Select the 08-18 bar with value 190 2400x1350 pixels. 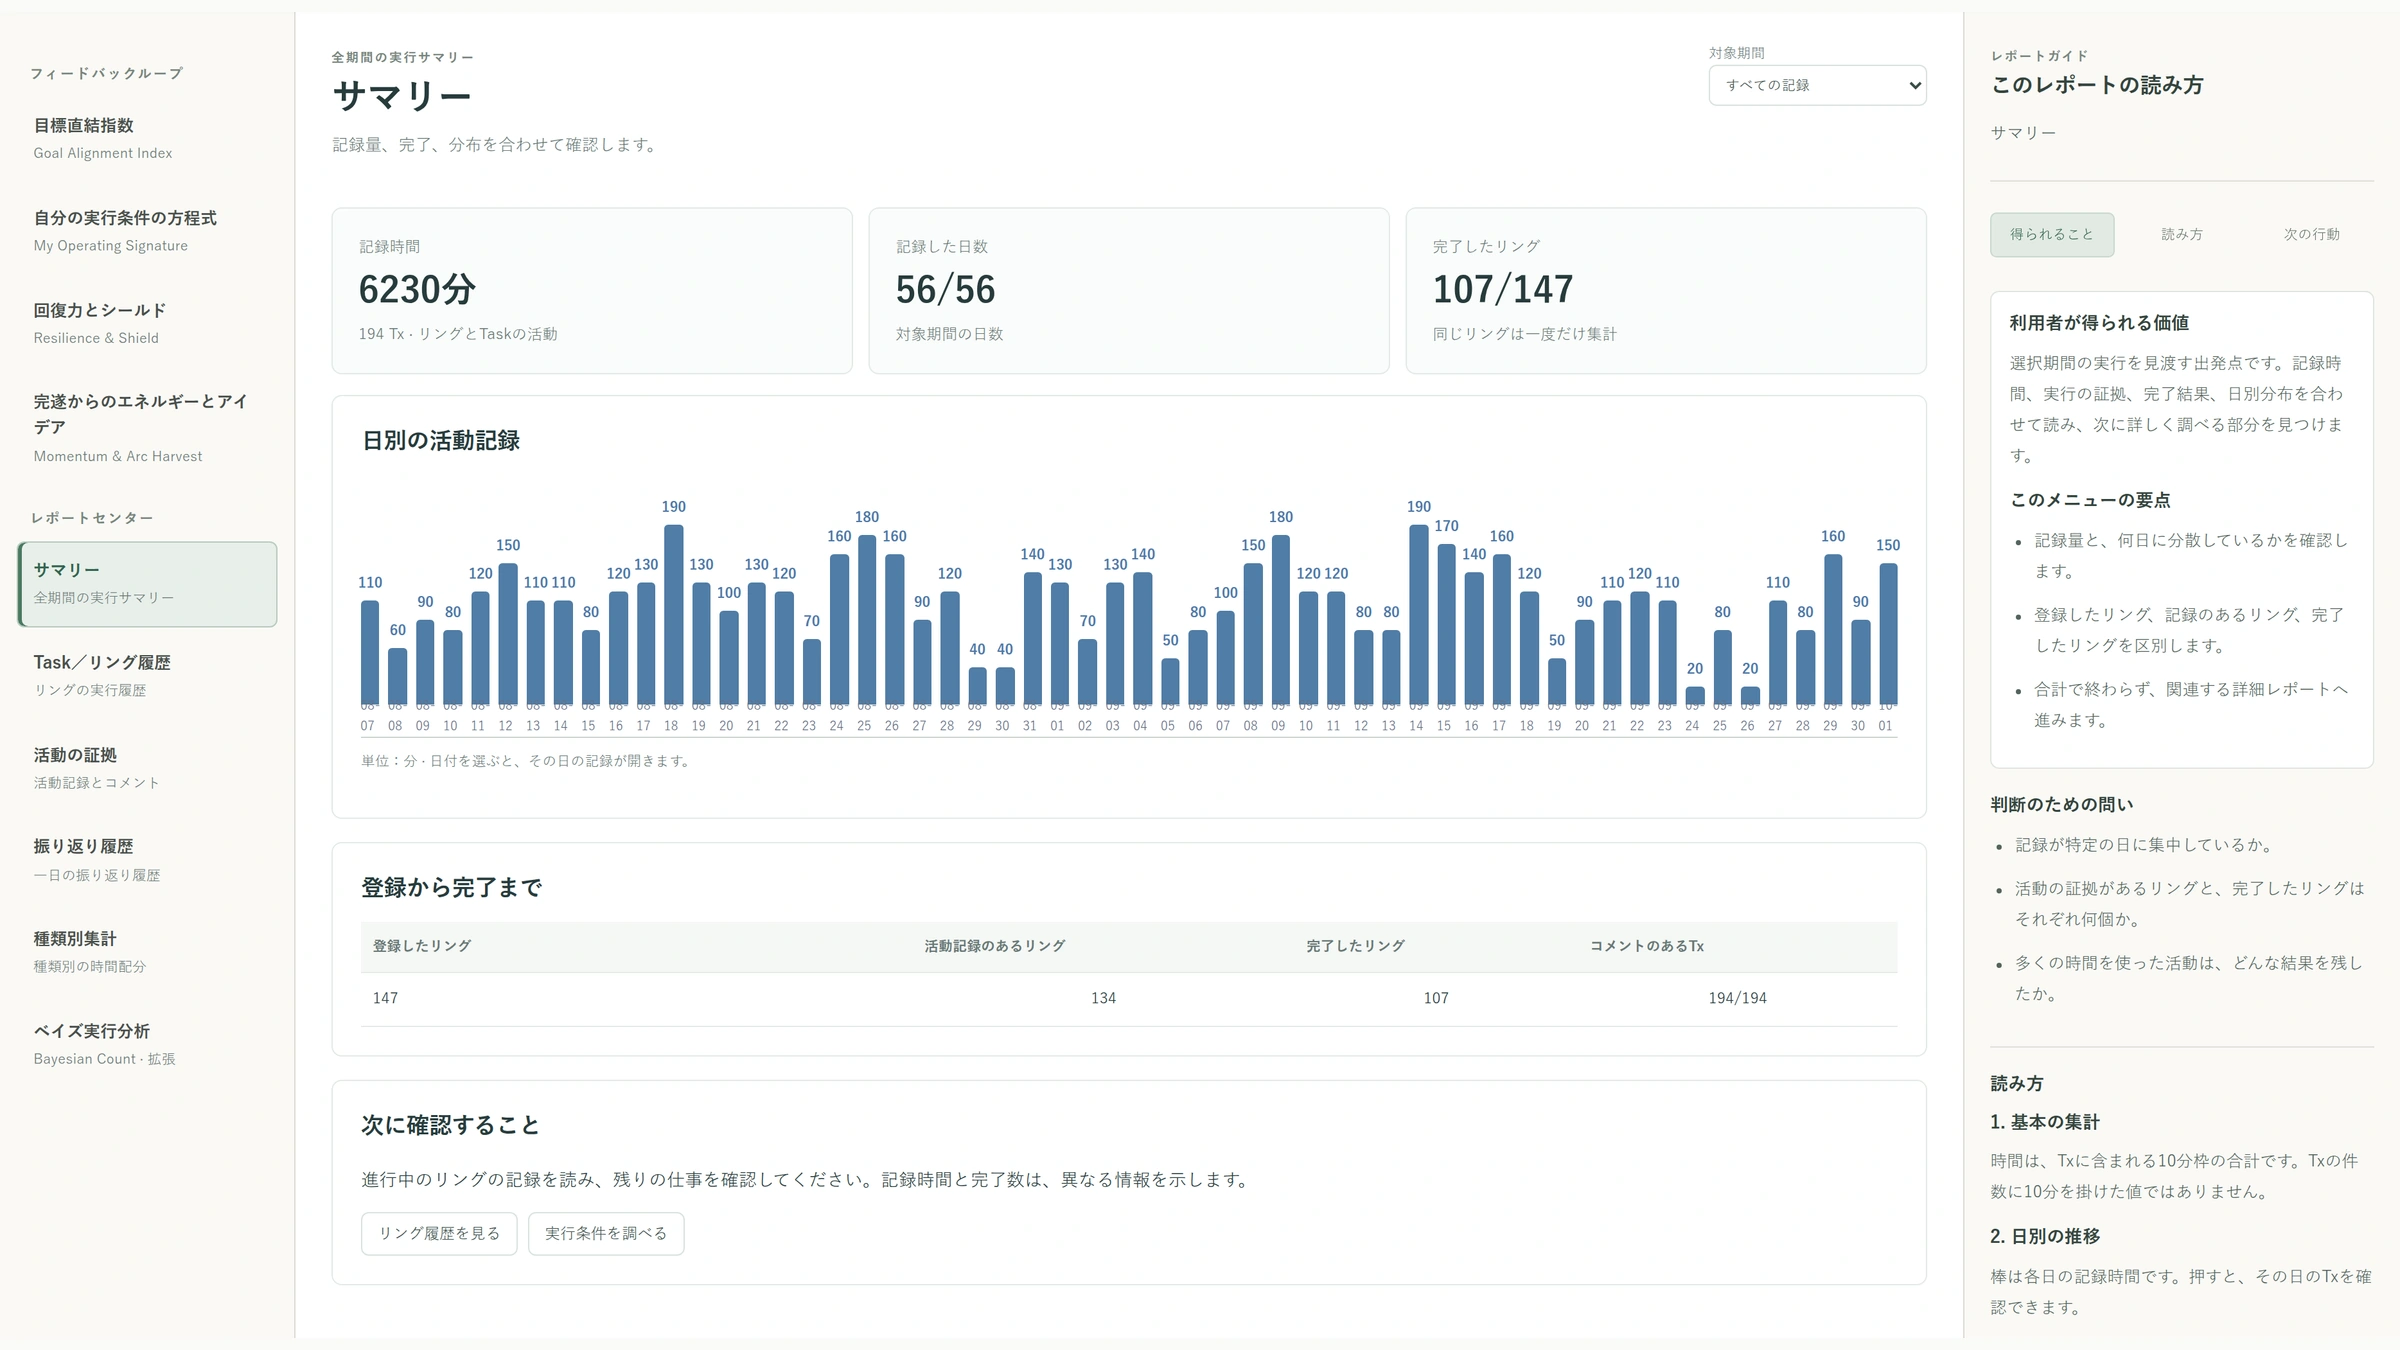click(673, 615)
